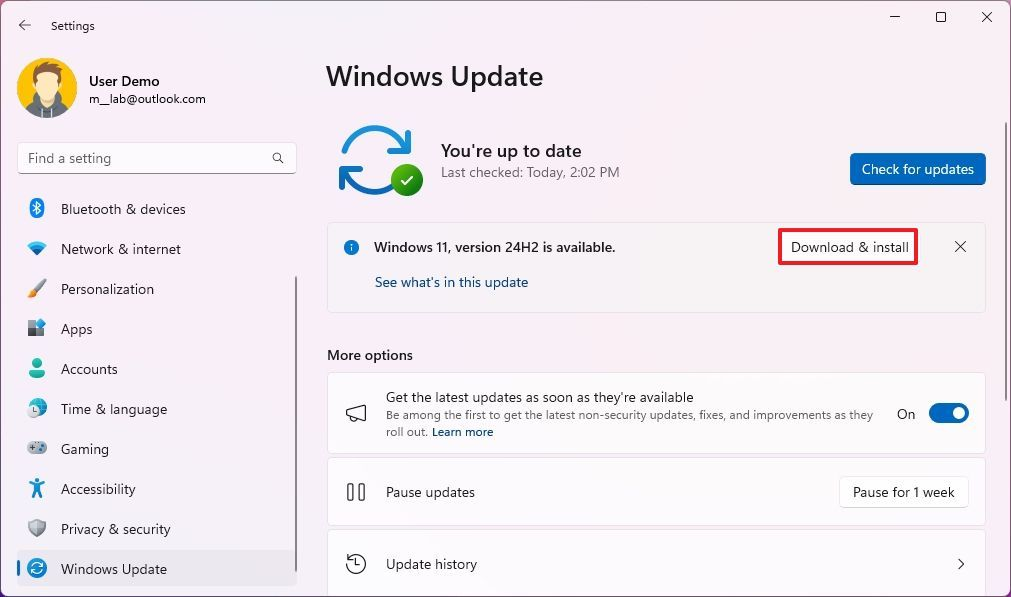Maximize the Settings window
Image resolution: width=1011 pixels, height=597 pixels.
tap(941, 17)
